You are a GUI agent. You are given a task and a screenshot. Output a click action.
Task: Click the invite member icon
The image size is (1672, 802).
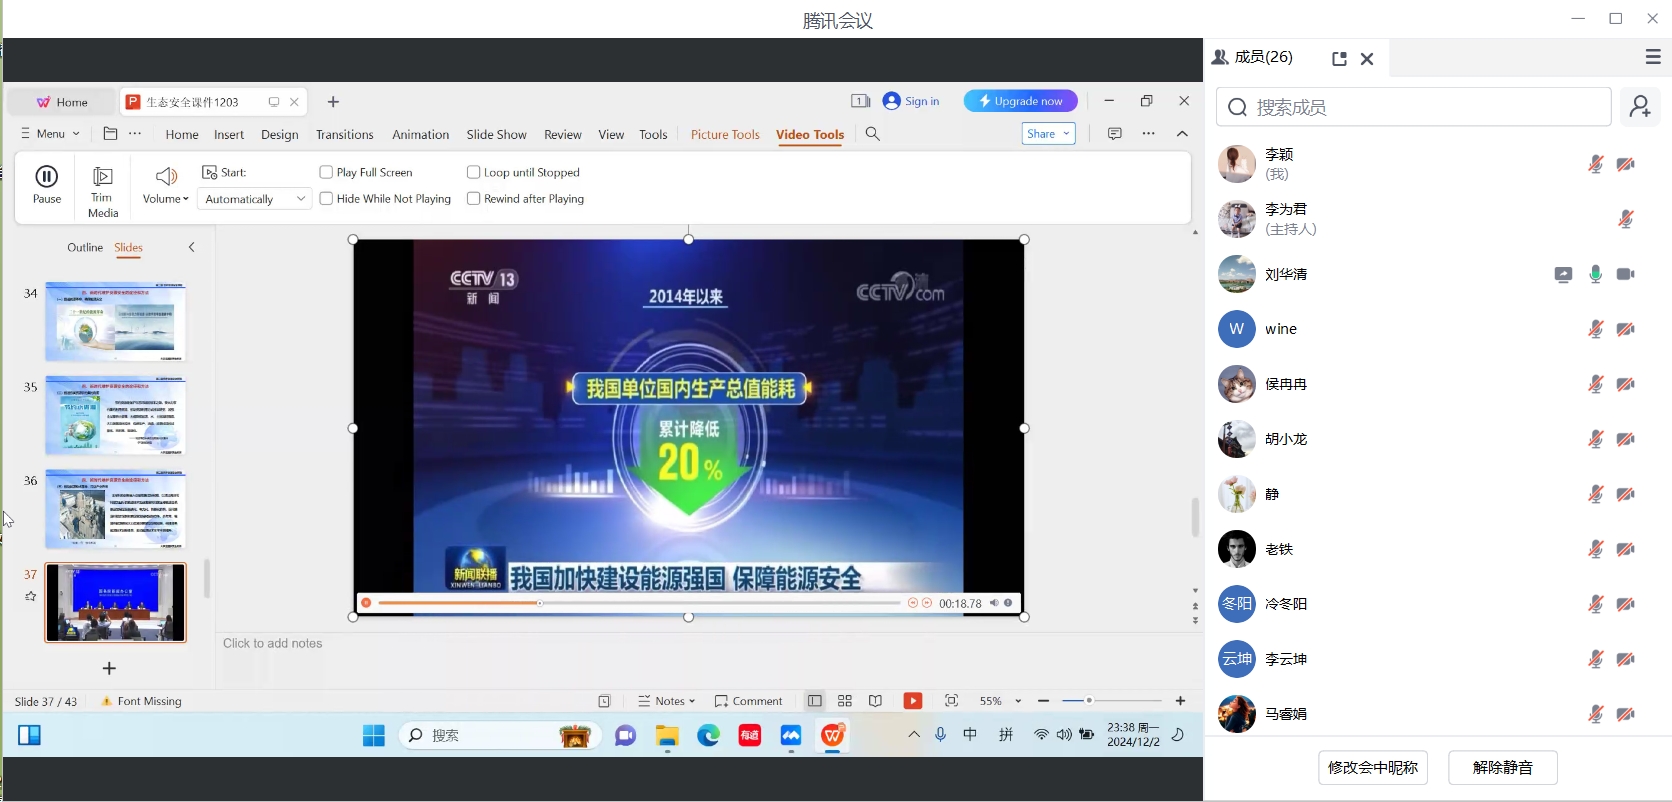click(1640, 107)
